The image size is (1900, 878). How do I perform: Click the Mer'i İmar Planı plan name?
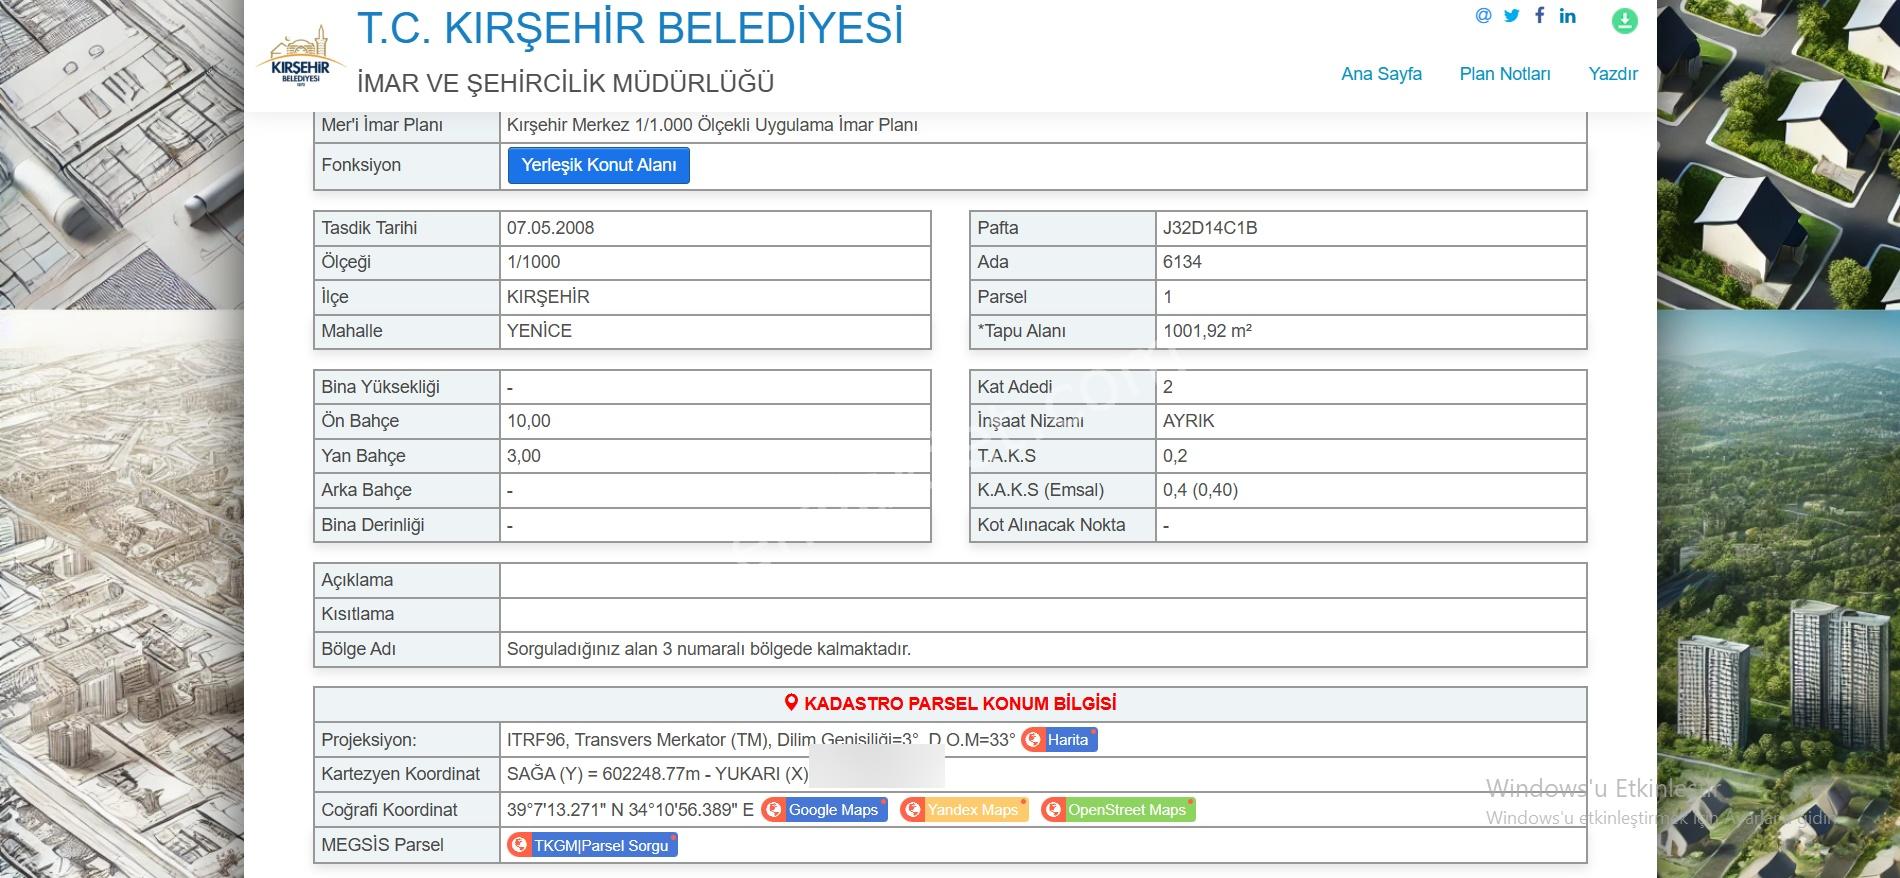tap(712, 125)
